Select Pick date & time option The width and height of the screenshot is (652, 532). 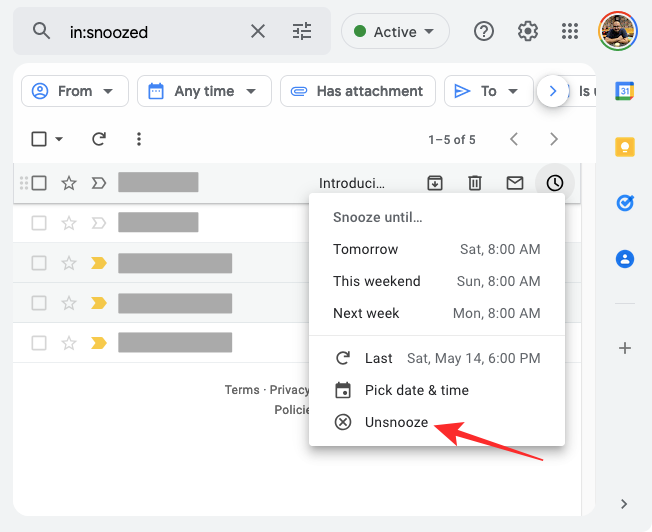click(416, 390)
